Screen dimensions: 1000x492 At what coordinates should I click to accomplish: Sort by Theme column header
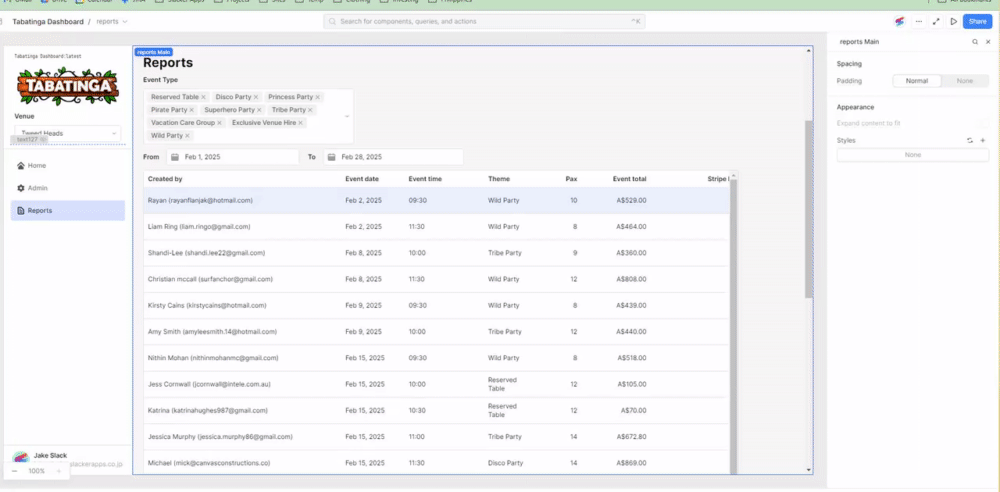tap(499, 179)
